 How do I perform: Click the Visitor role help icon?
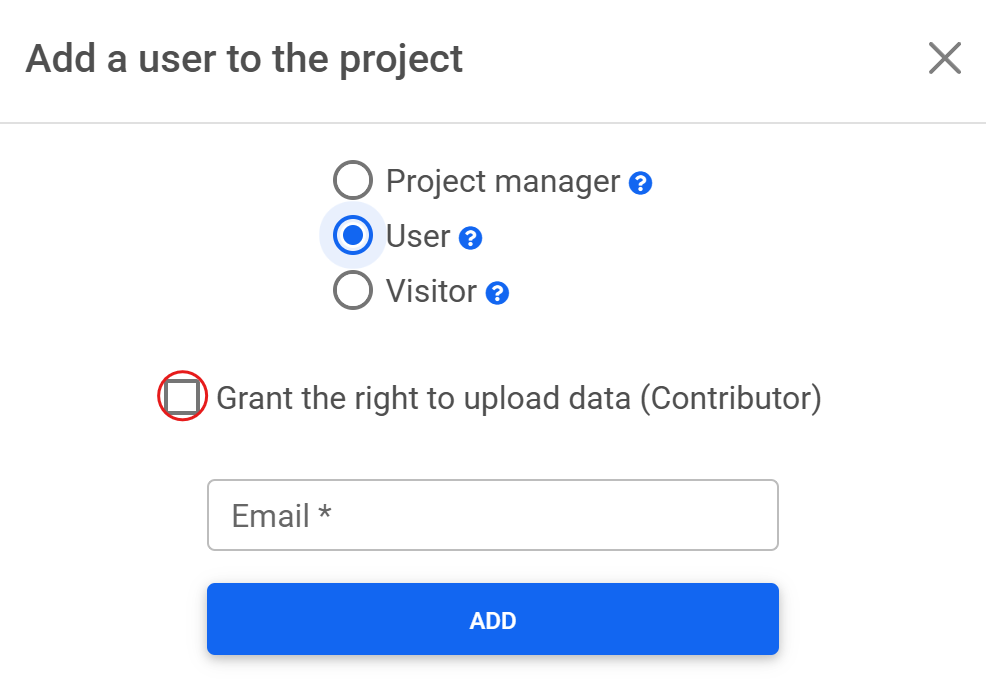[497, 294]
